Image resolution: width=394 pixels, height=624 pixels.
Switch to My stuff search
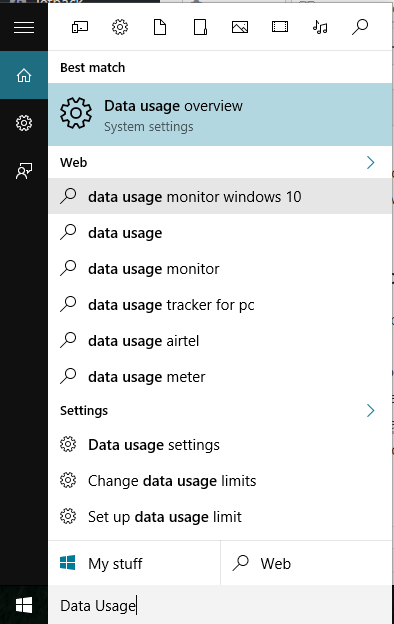[134, 564]
